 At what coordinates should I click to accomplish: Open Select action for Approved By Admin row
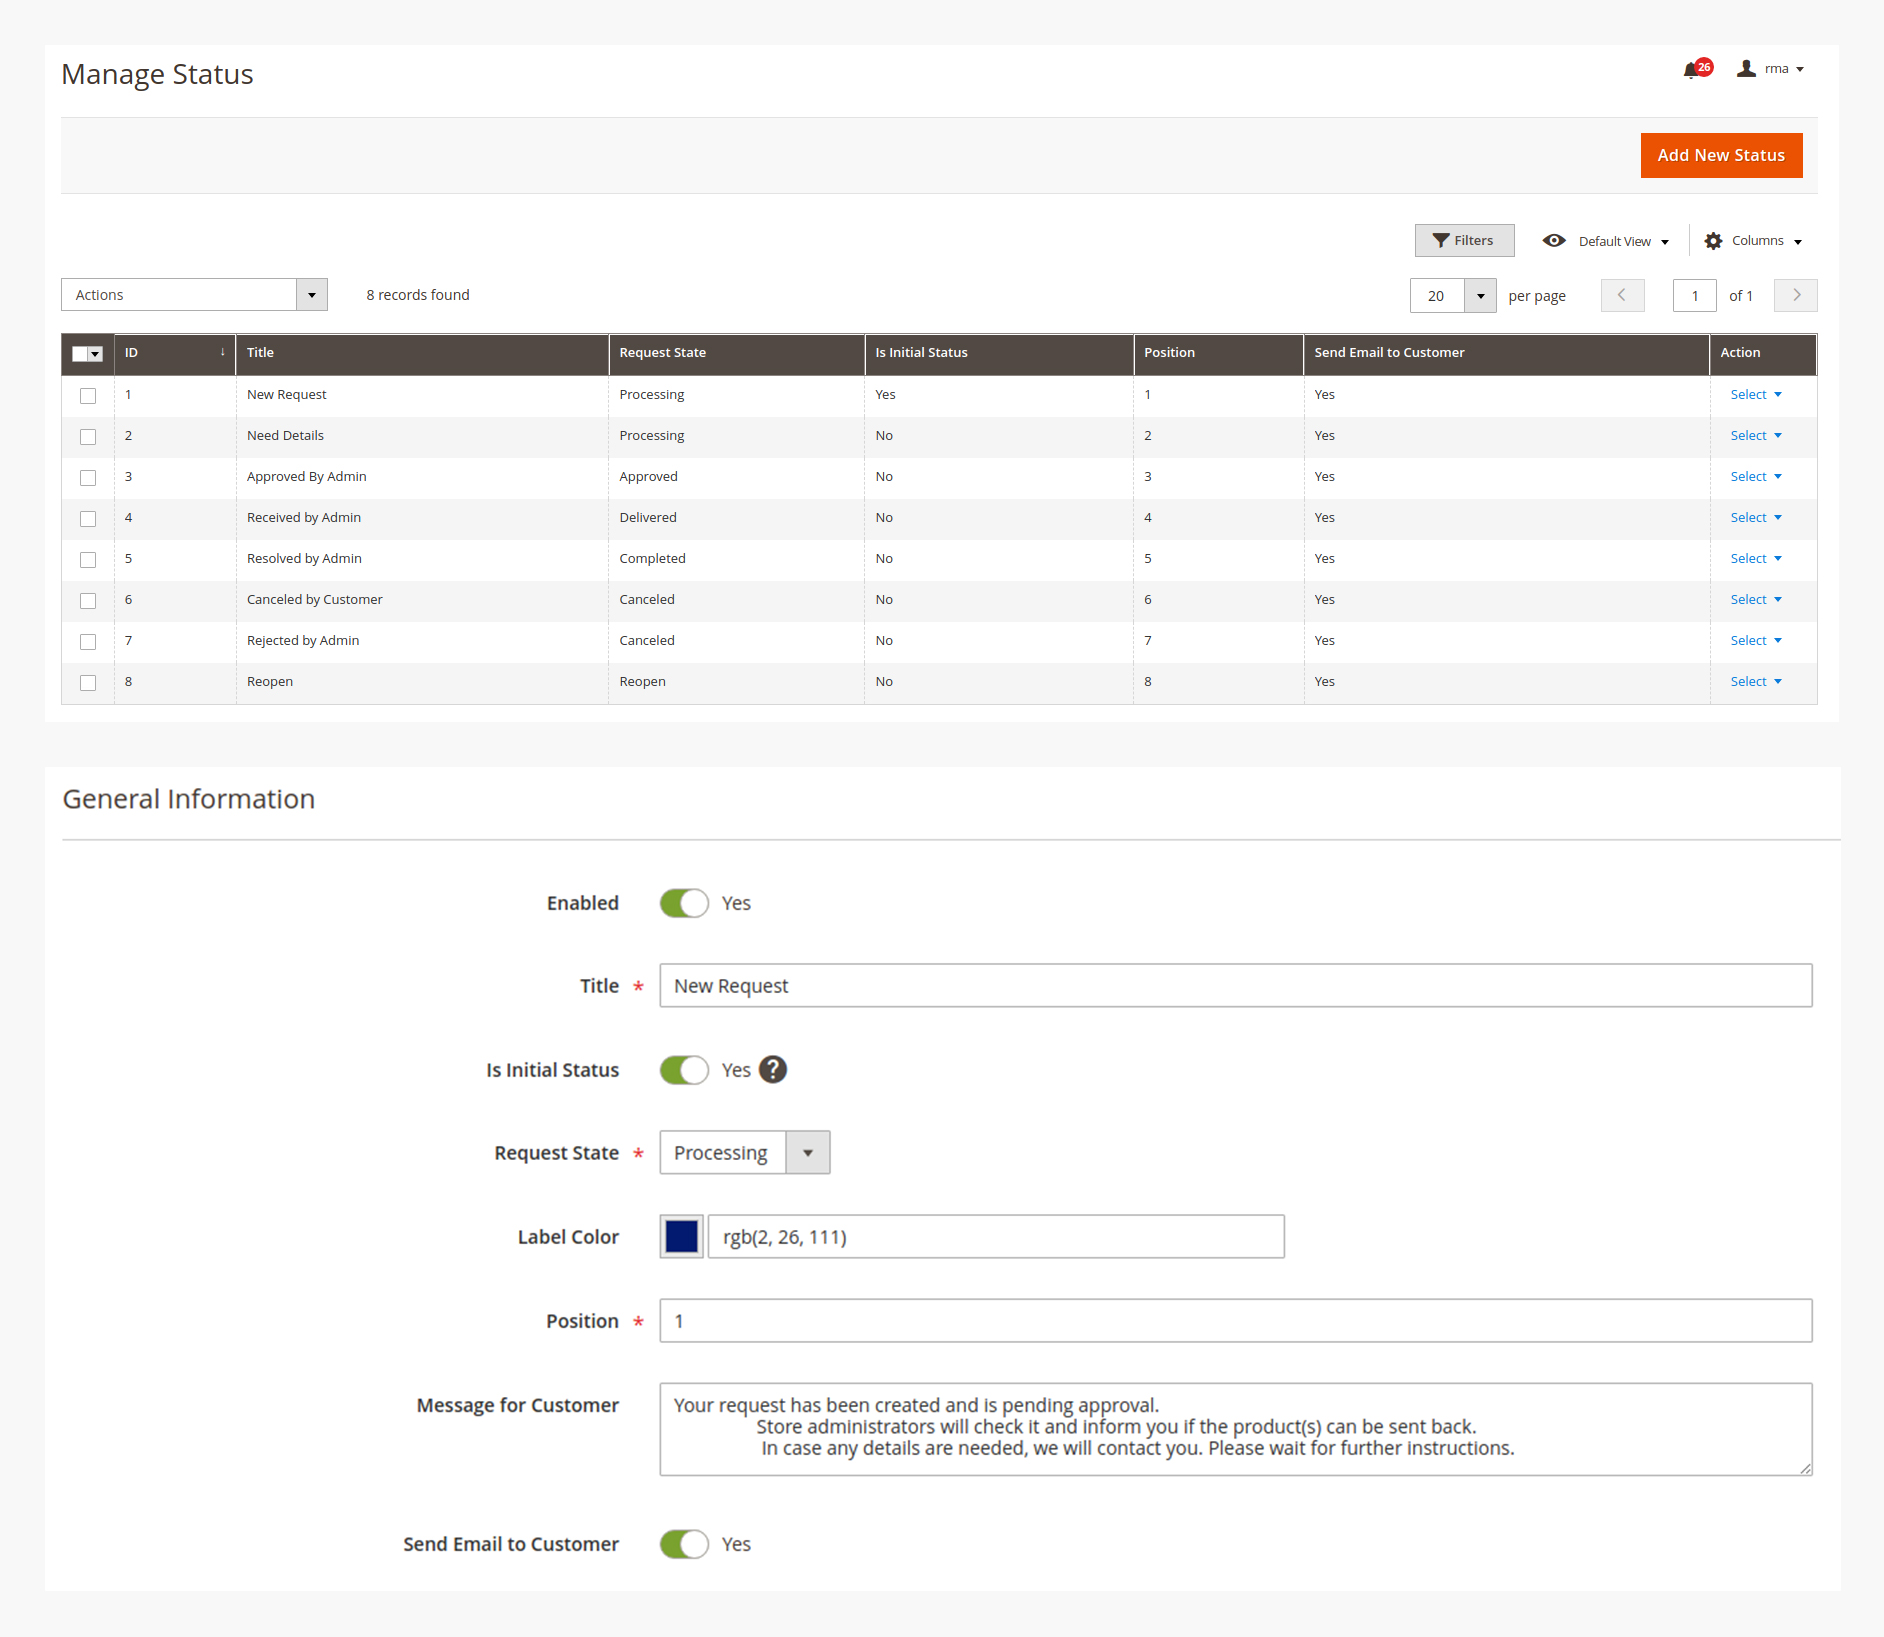point(1755,477)
